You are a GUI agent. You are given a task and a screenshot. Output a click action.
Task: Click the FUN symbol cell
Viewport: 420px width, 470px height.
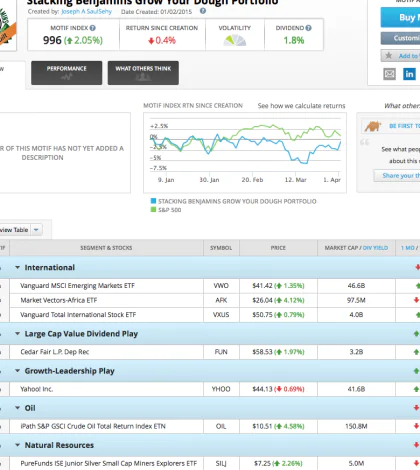tap(221, 352)
